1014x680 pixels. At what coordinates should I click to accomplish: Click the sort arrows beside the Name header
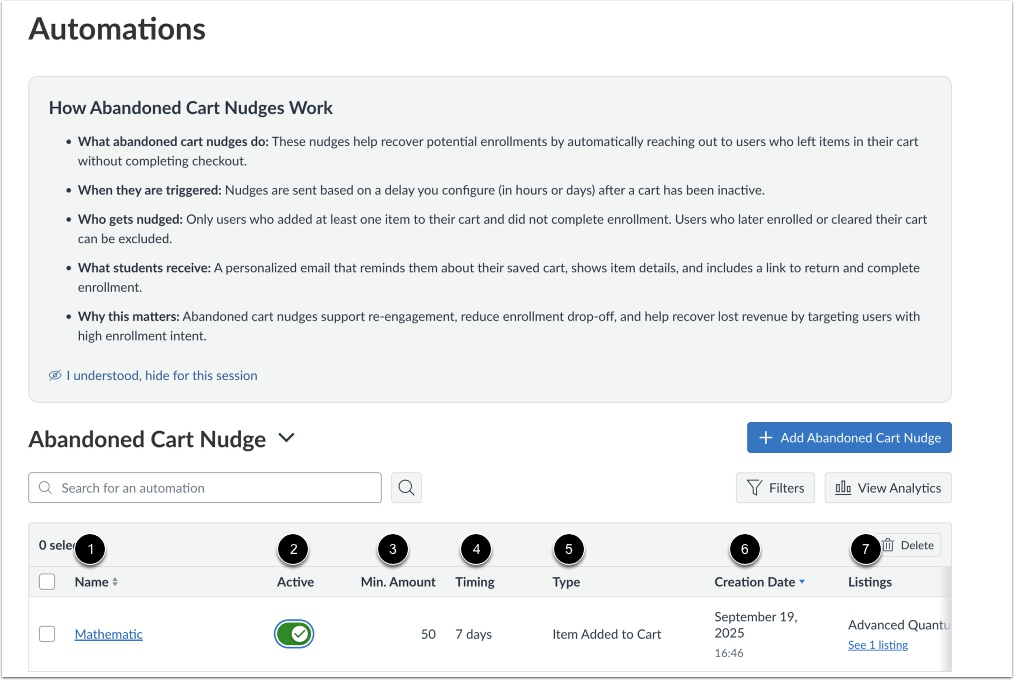click(x=116, y=582)
